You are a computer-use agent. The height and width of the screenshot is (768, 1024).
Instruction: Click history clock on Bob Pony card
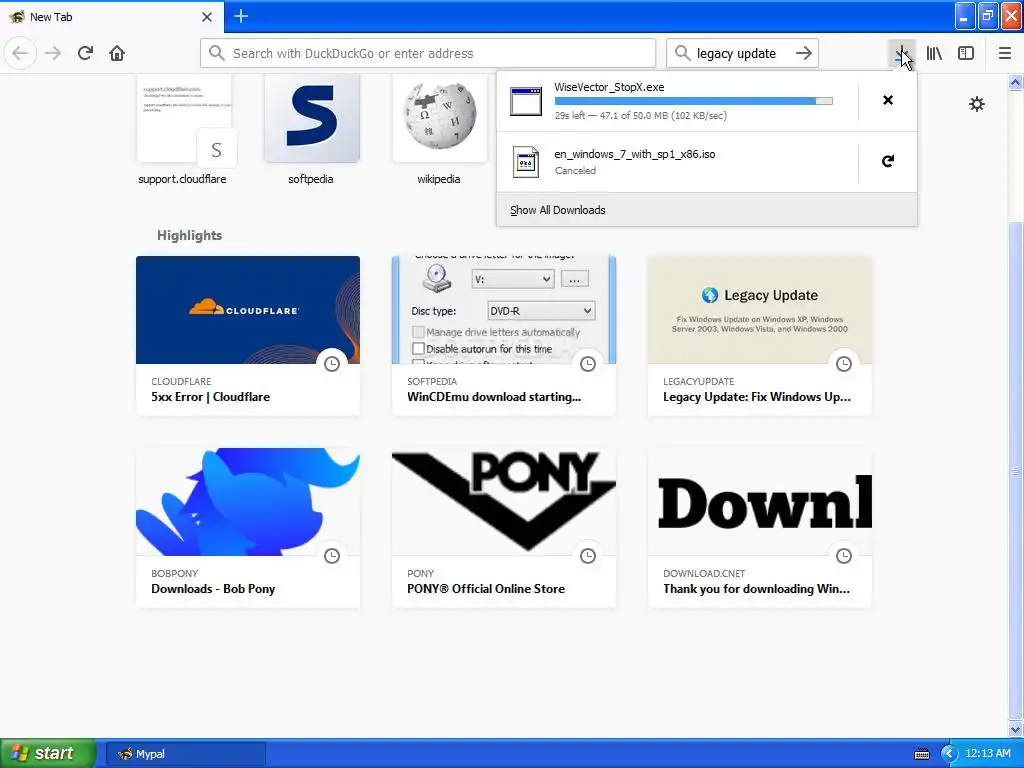point(332,556)
